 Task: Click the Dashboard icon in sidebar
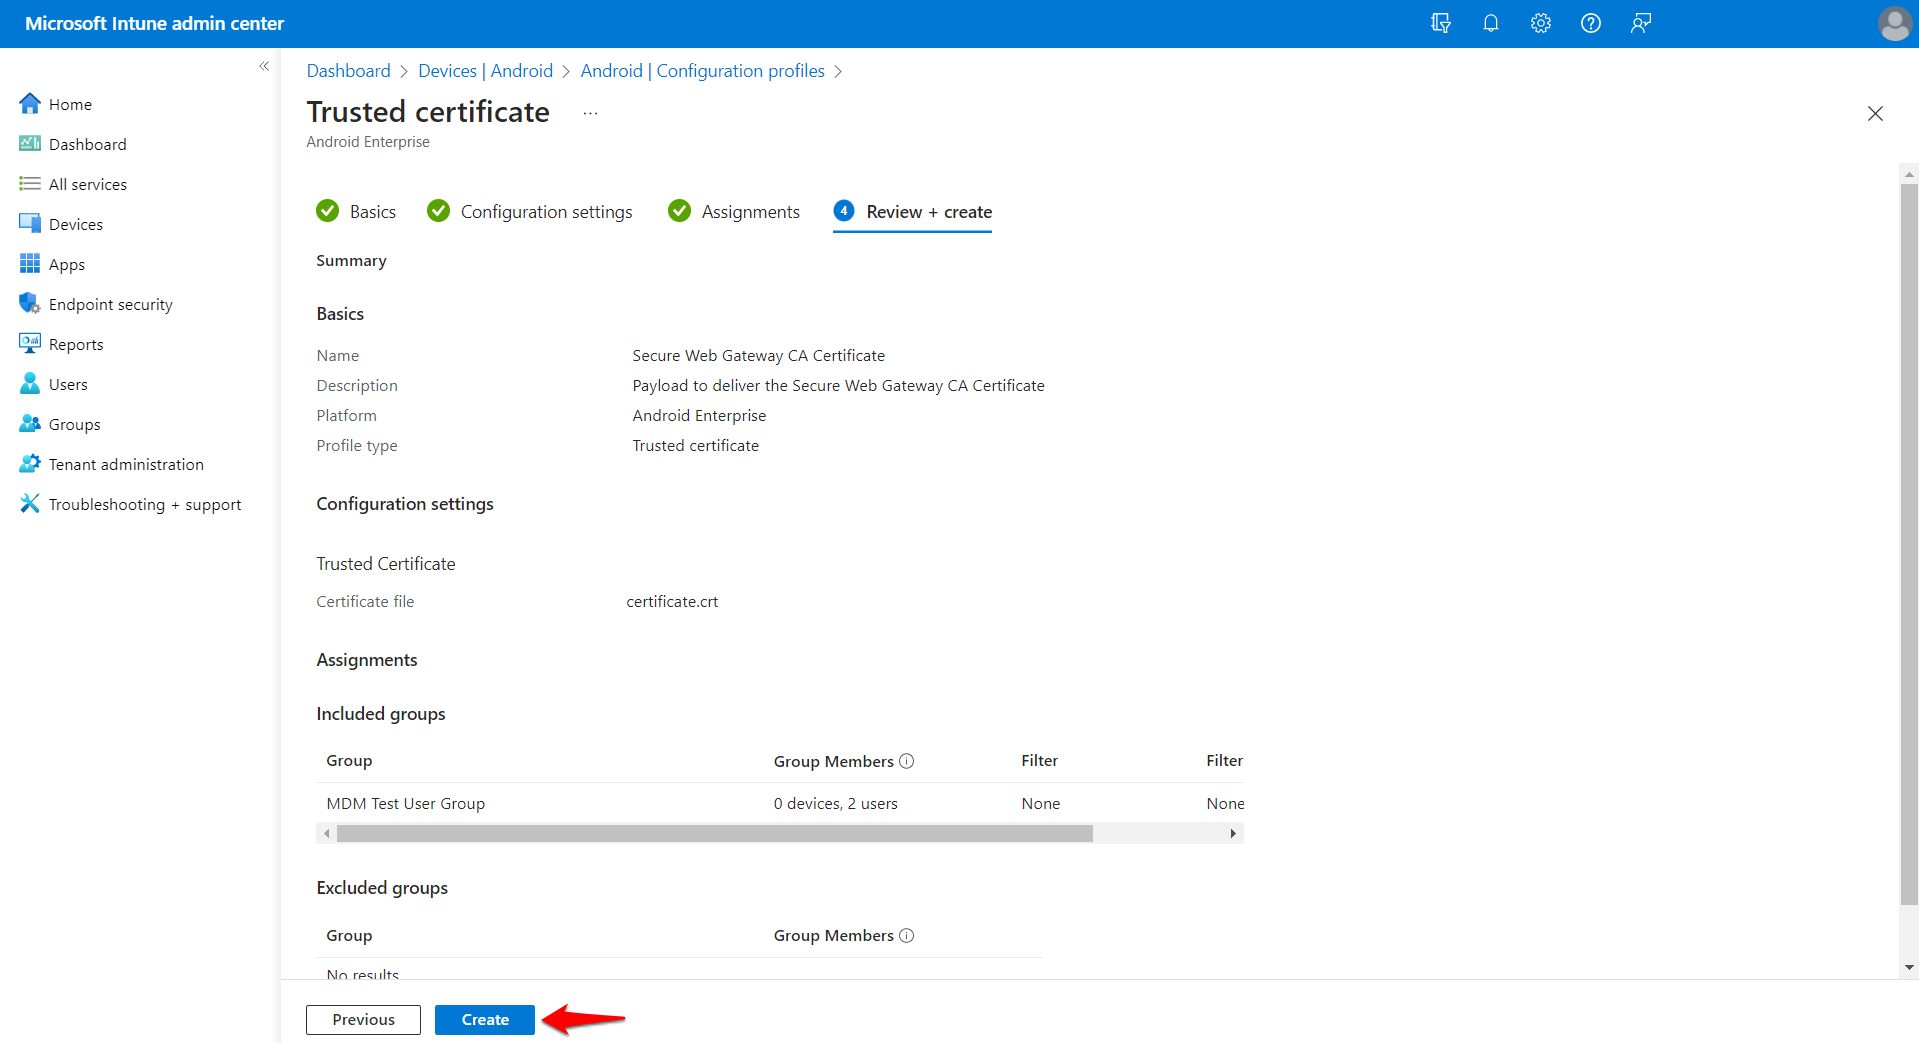pos(30,143)
